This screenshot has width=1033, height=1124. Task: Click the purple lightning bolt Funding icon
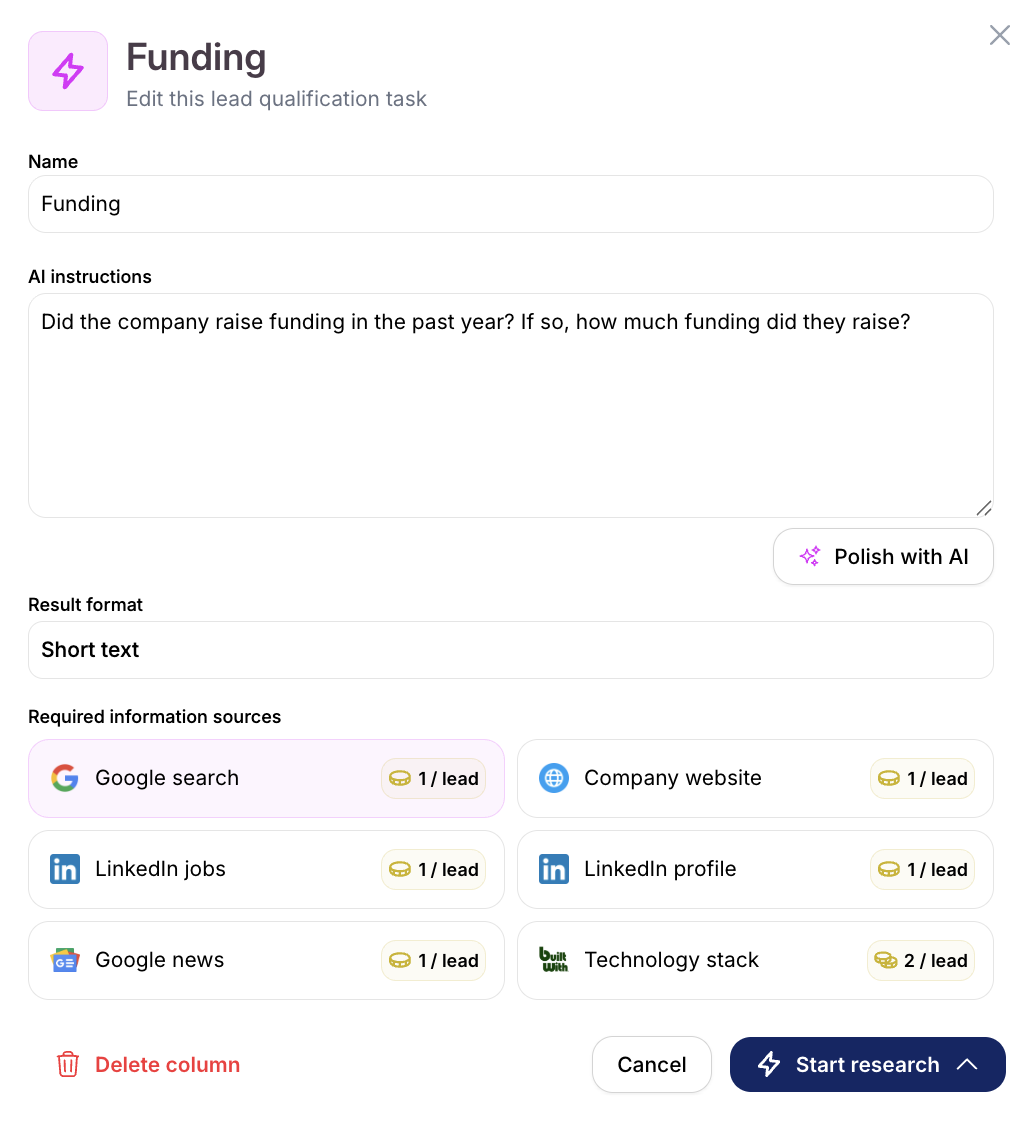(68, 71)
